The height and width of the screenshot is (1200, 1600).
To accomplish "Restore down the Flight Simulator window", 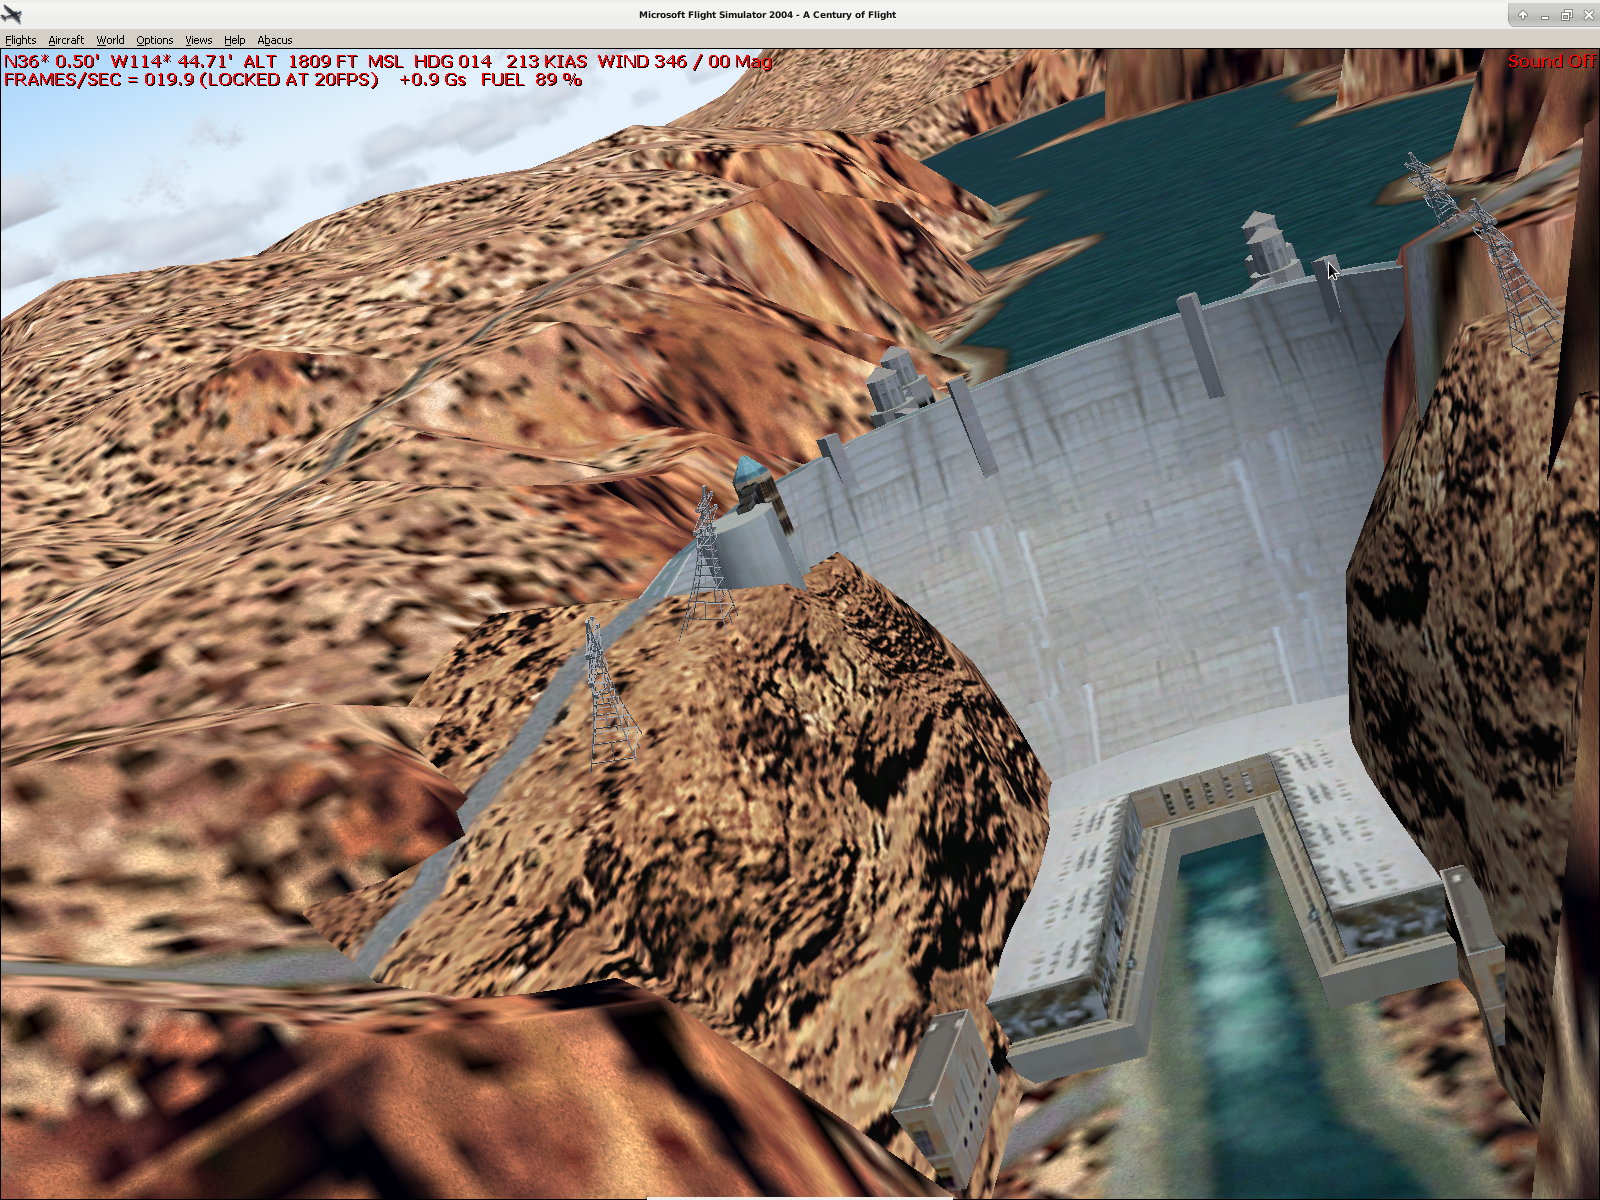I will click(1567, 14).
